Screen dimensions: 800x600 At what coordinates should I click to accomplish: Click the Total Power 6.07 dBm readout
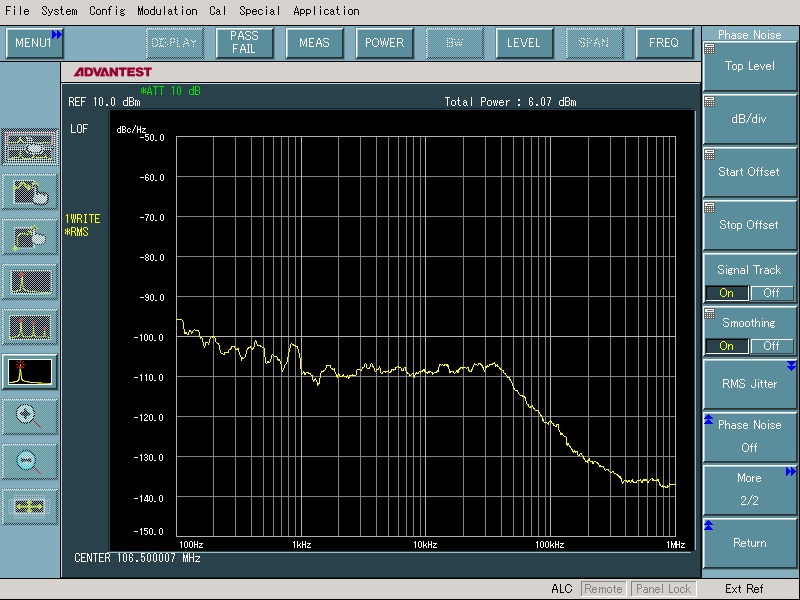pos(510,102)
